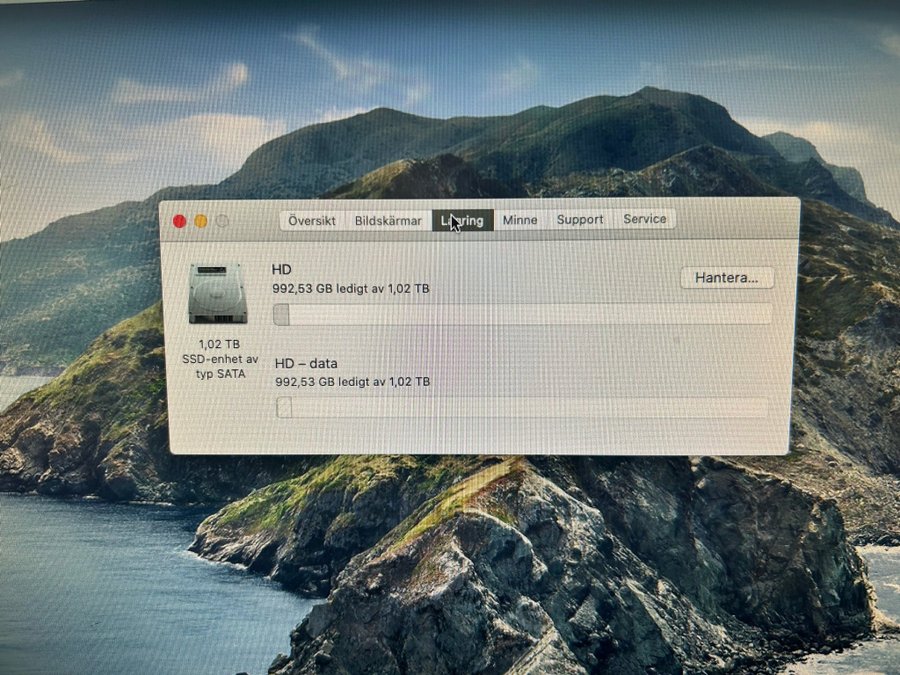The image size is (900, 675).
Task: Minimize the window with the yellow button
Action: pos(201,221)
